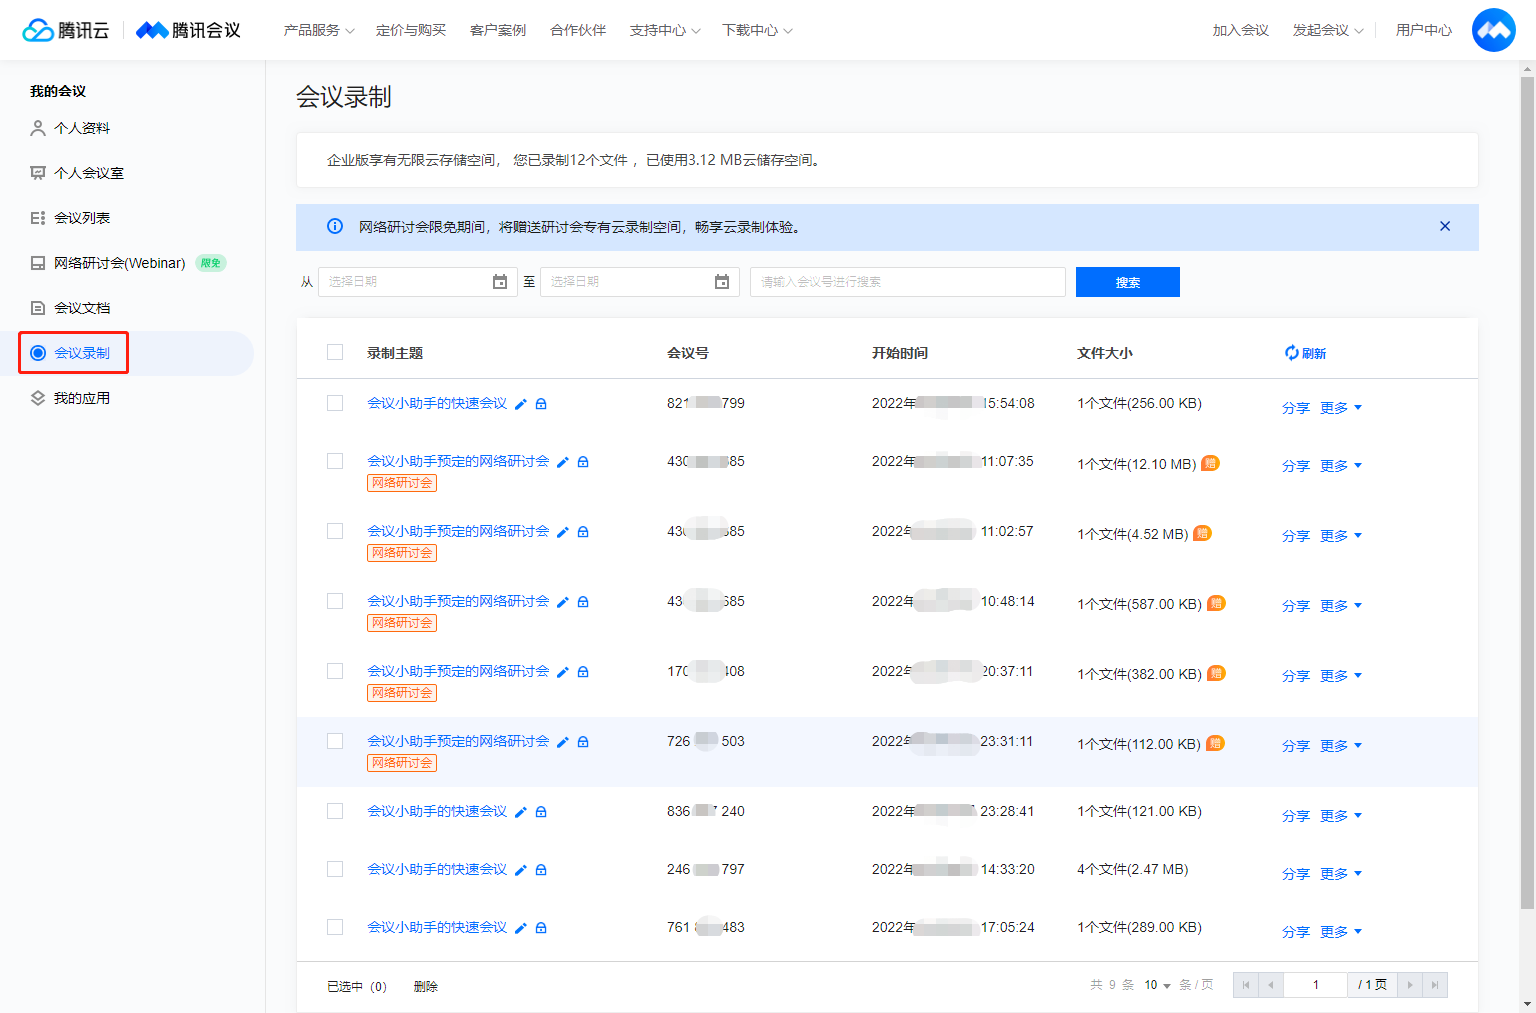Check the recording row at 15:54:08
Screen dimensions: 1536x1013
(x=335, y=403)
